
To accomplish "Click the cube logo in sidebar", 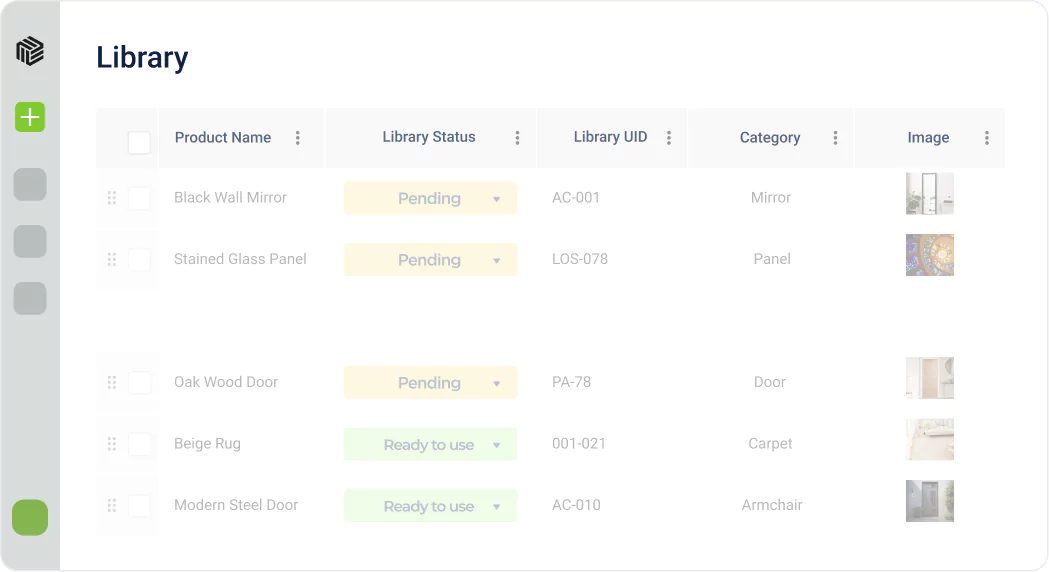I will (x=30, y=51).
